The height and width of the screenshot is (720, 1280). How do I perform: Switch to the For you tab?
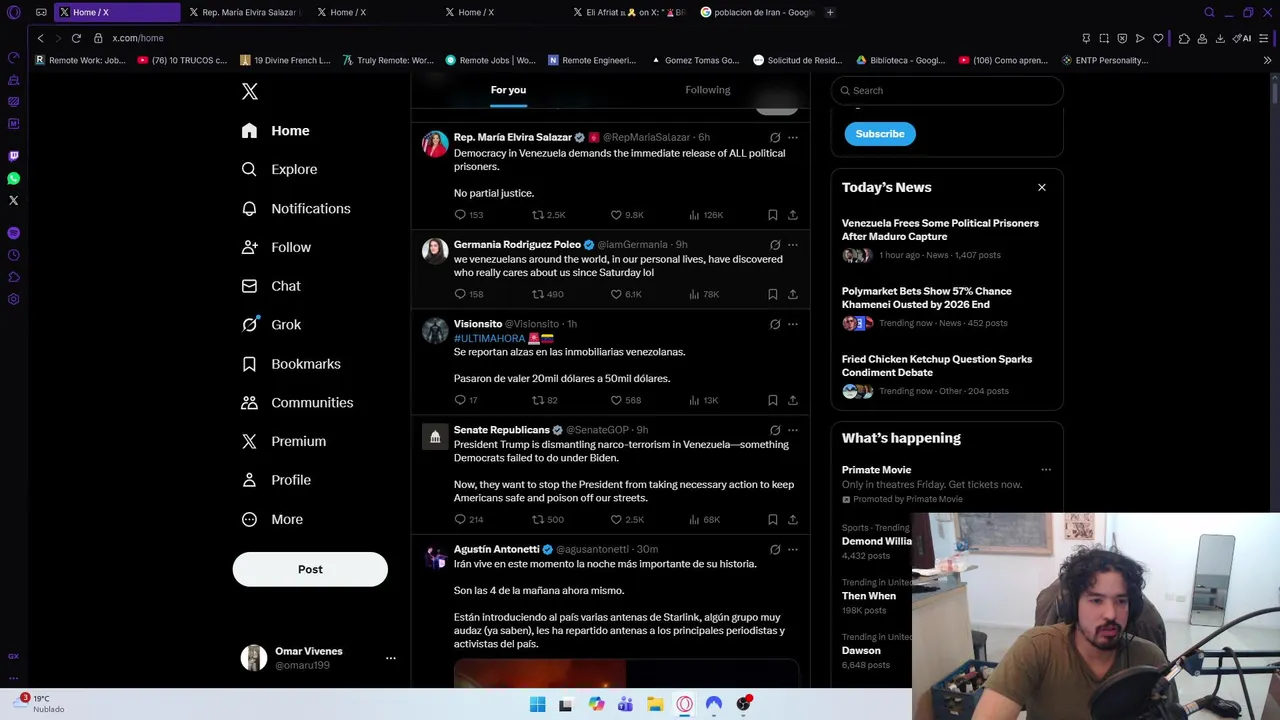[508, 90]
